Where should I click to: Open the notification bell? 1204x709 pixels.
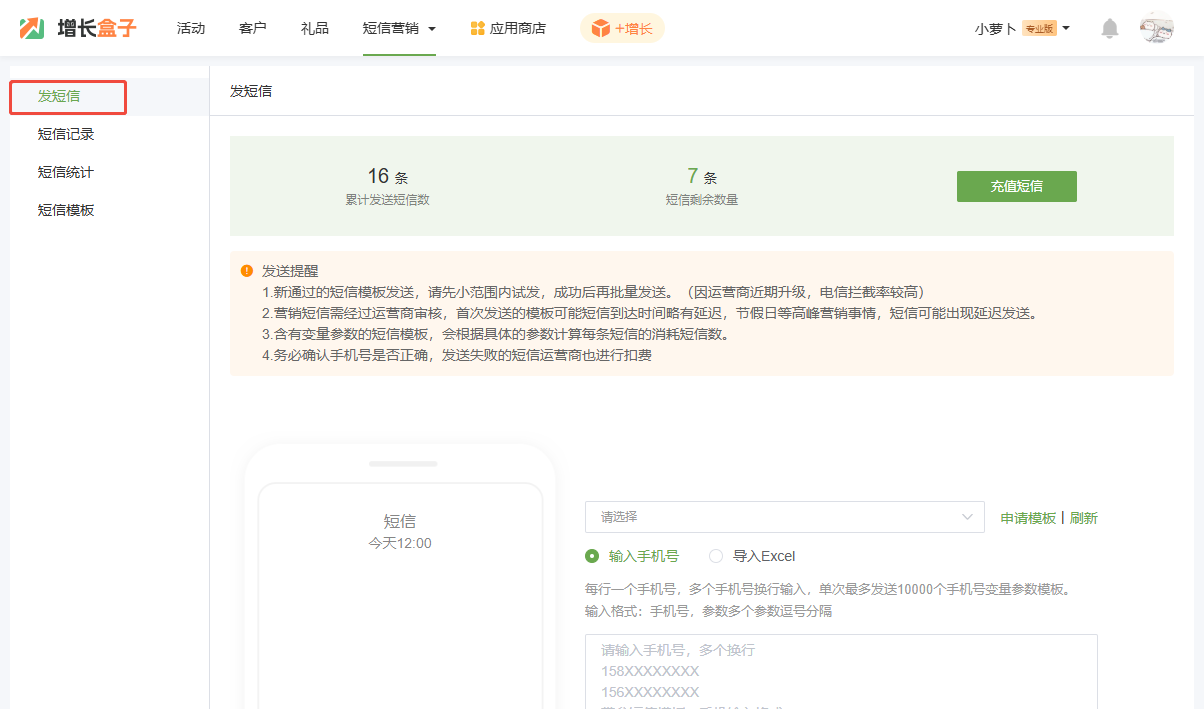(1110, 28)
